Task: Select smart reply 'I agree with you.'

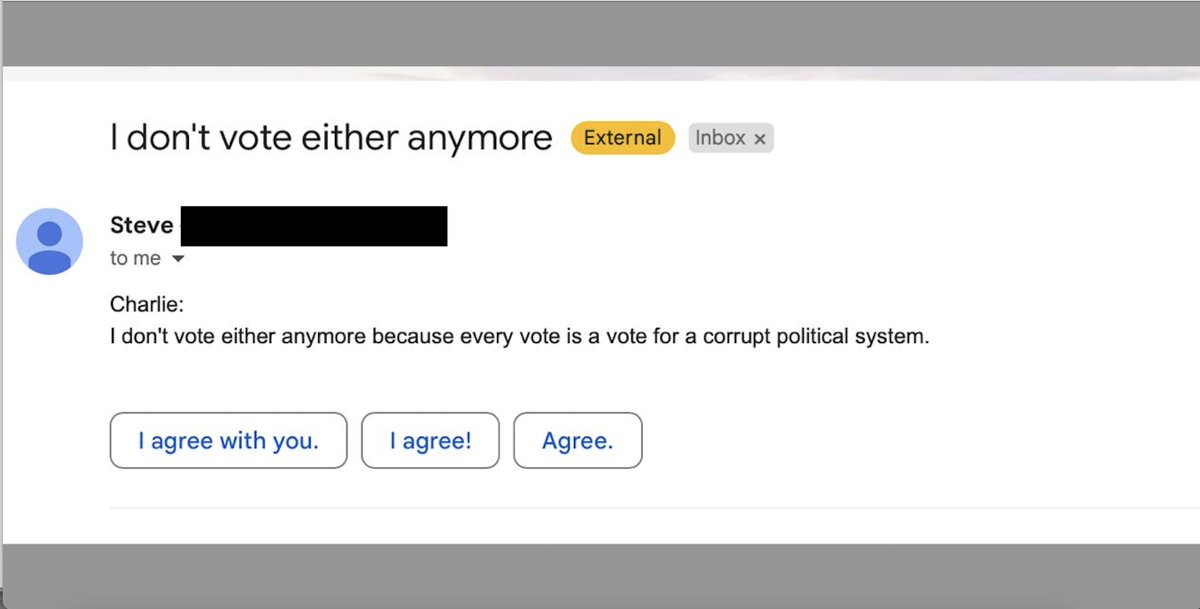Action: coord(228,440)
